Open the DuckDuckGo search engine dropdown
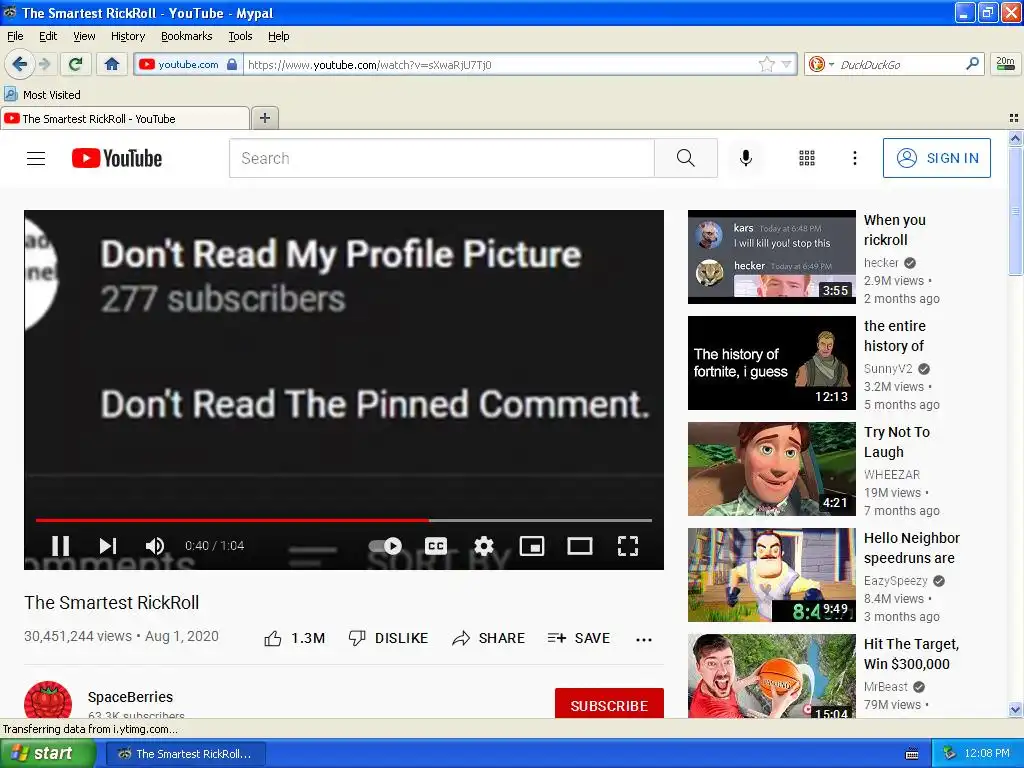Image resolution: width=1024 pixels, height=768 pixels. 822,64
